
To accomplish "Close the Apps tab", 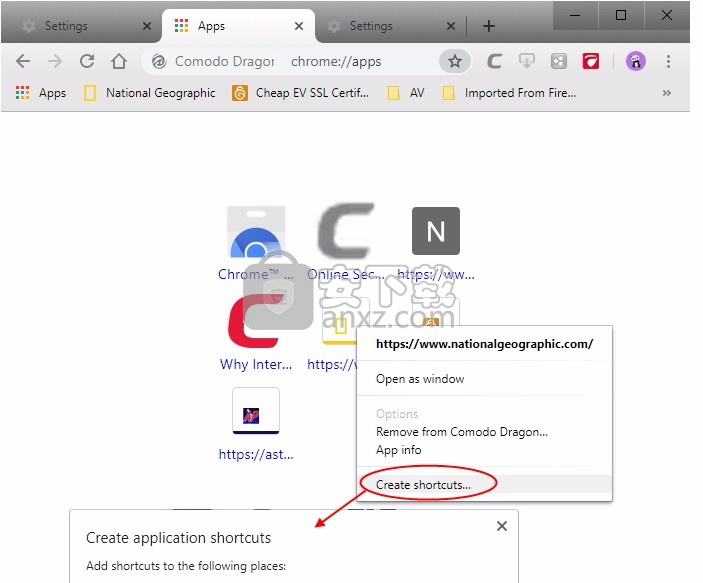I will (x=299, y=26).
